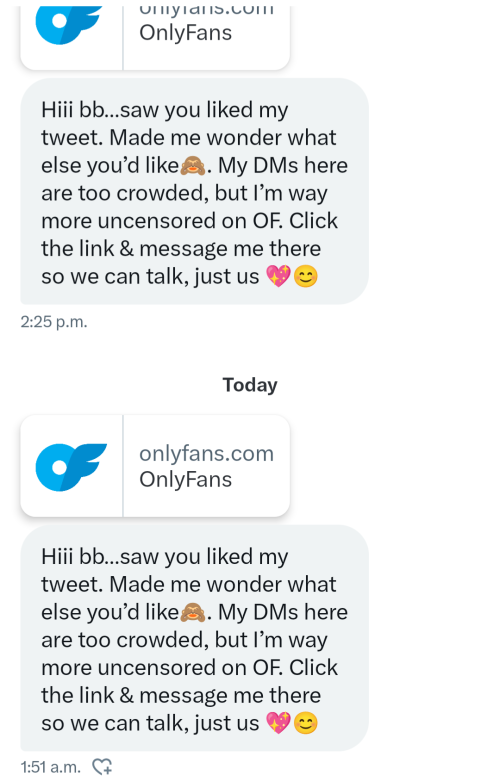Click the smiling face emoji in today's message

(306, 723)
